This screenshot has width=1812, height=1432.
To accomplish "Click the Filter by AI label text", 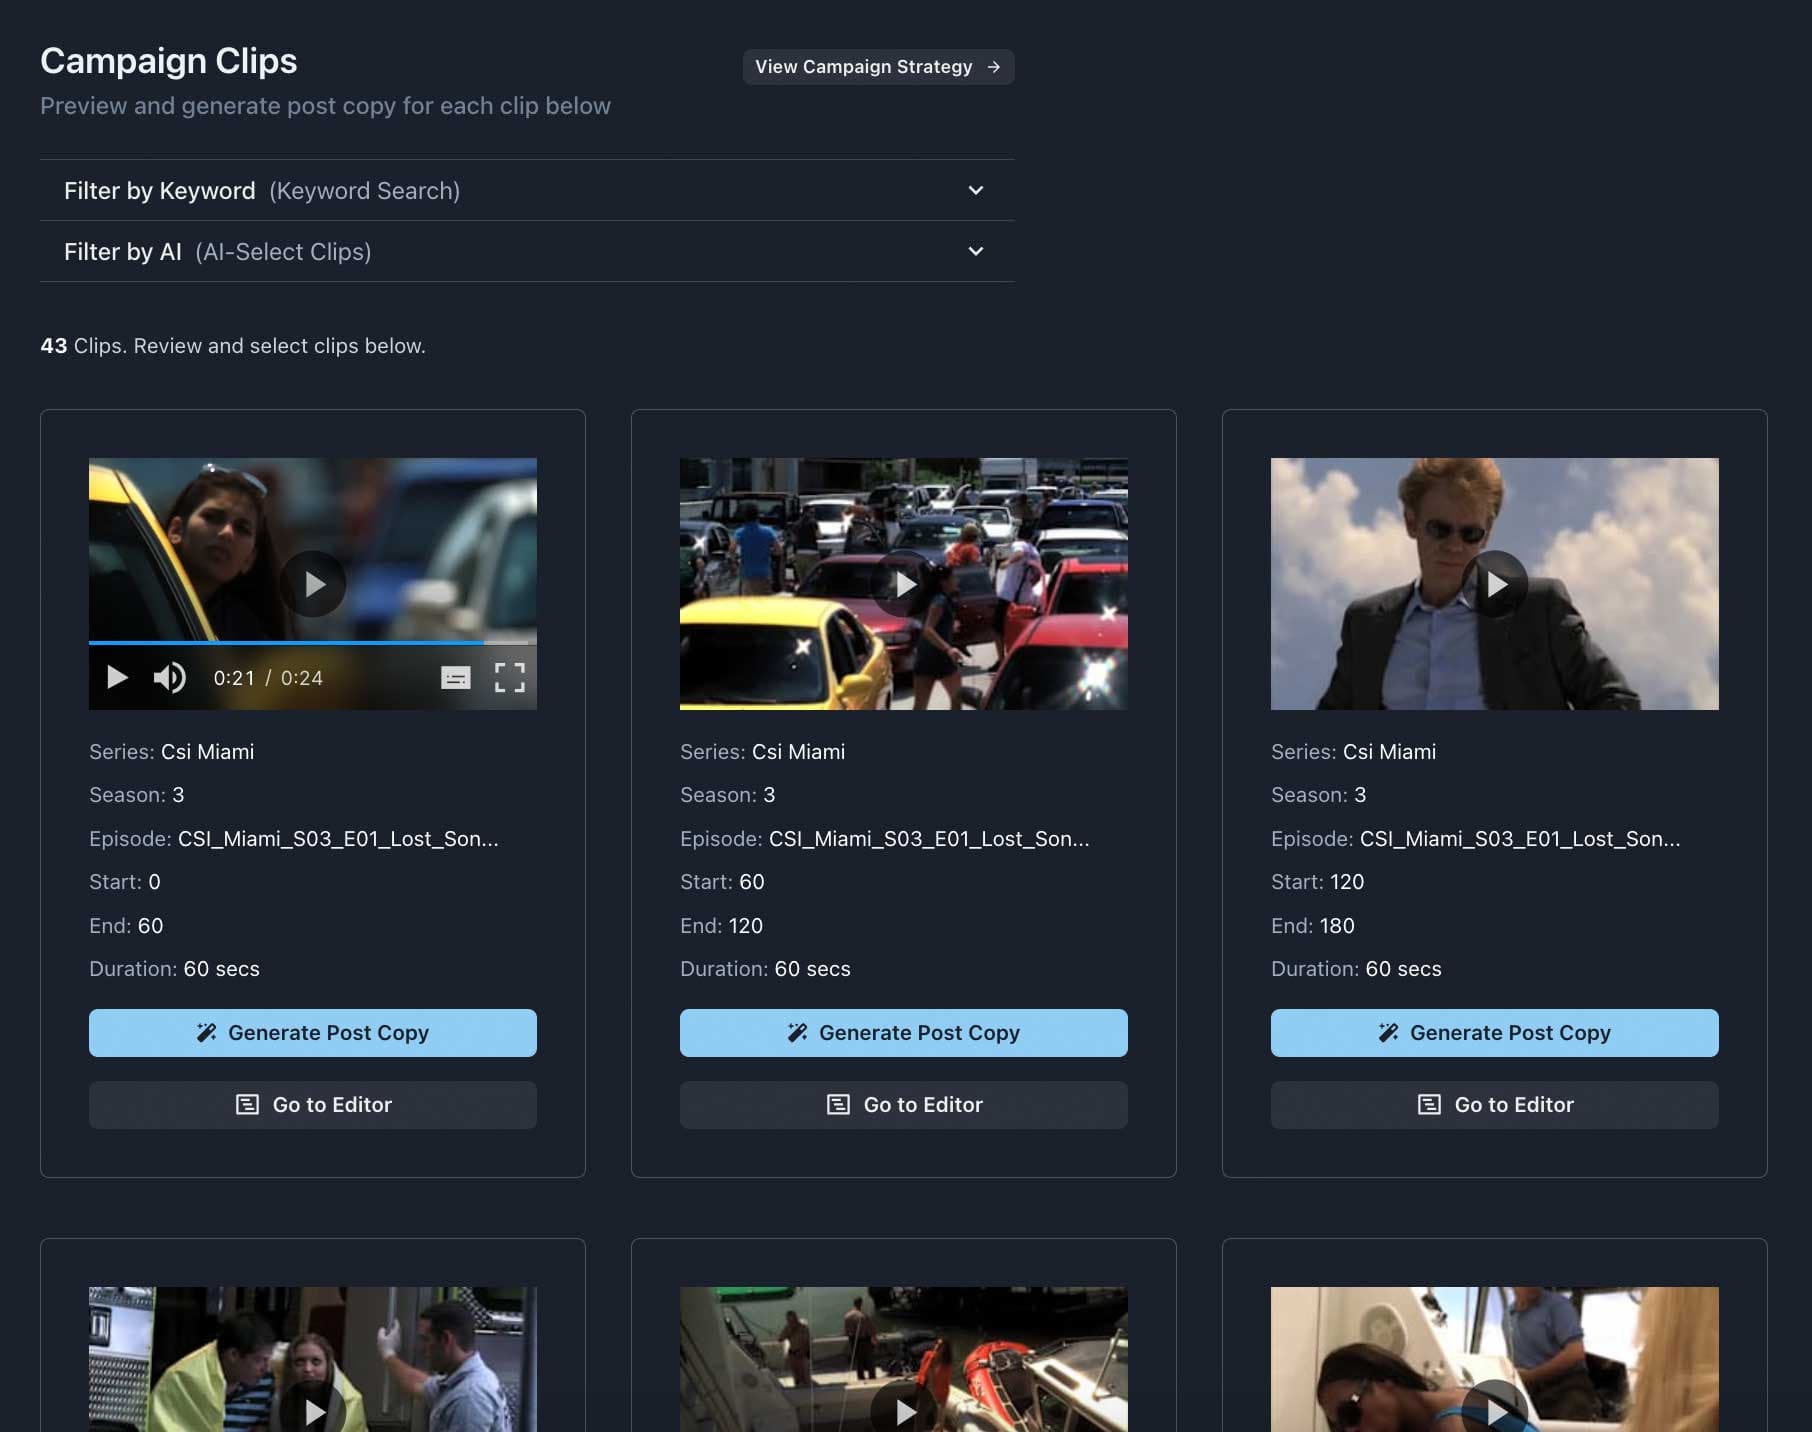I will tap(123, 252).
